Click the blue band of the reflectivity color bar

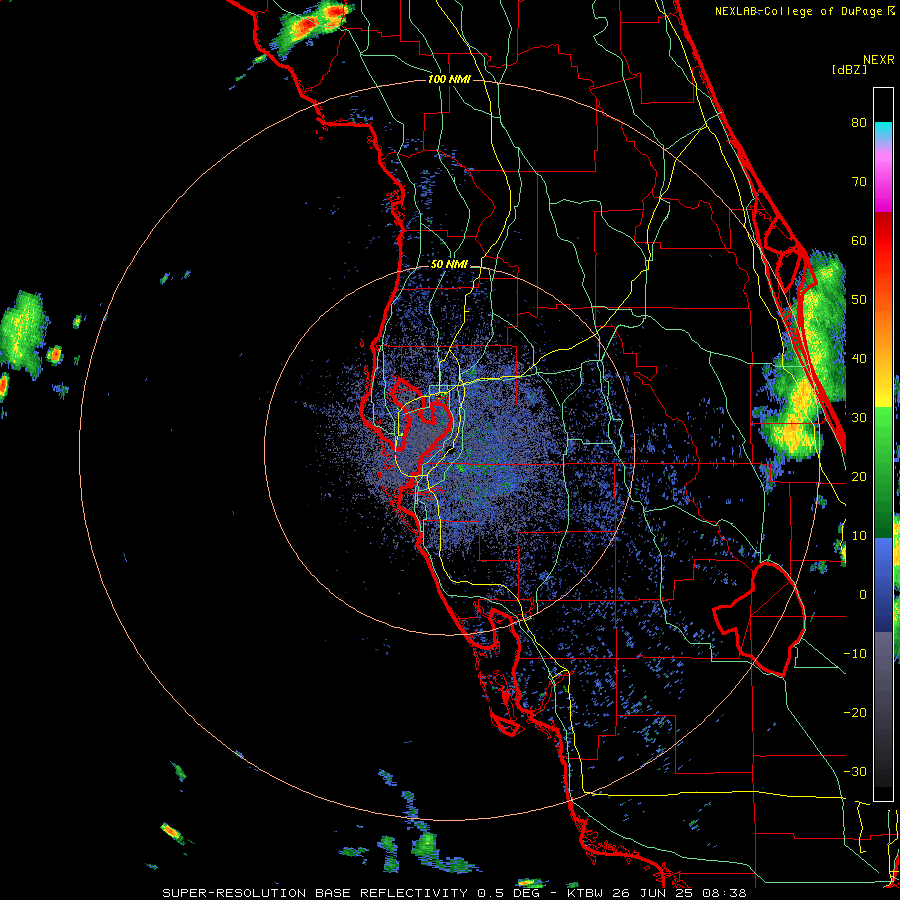click(883, 584)
